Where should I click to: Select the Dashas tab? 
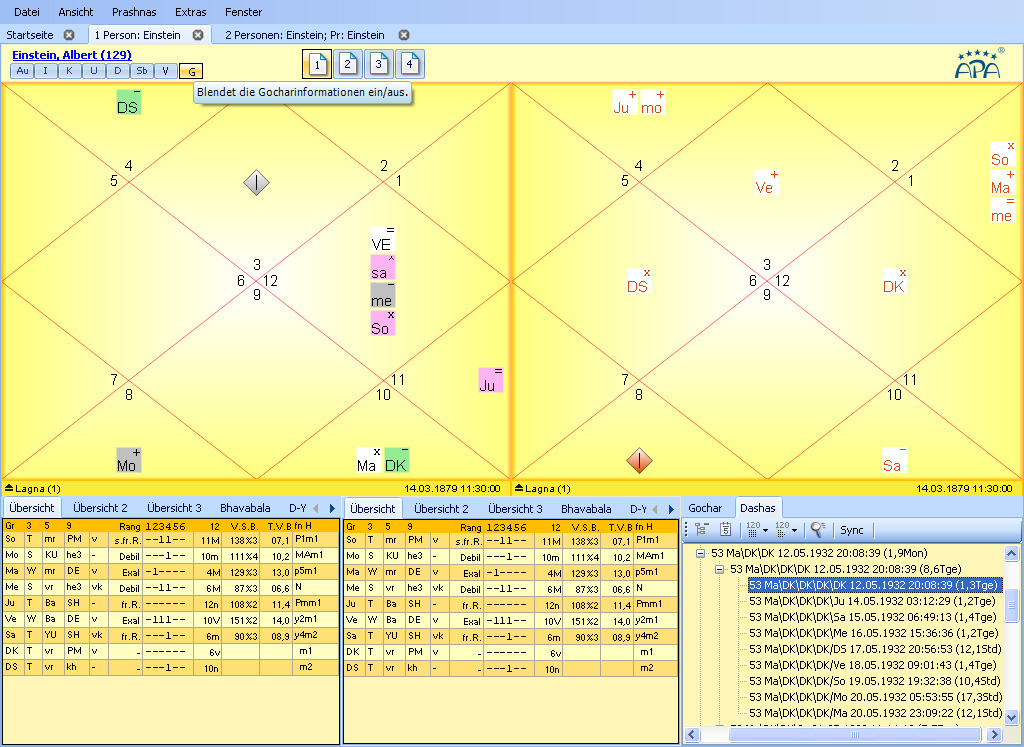click(758, 508)
